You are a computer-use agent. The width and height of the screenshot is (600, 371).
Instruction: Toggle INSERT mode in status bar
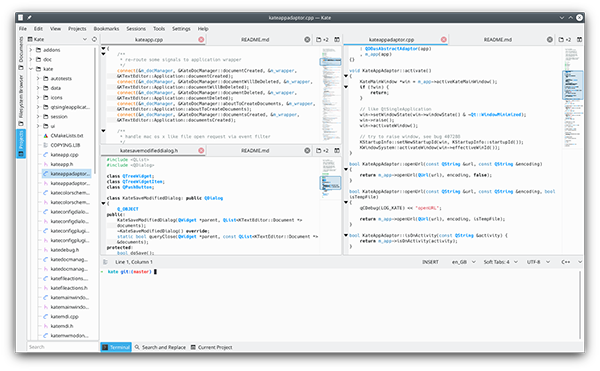pyautogui.click(x=430, y=262)
